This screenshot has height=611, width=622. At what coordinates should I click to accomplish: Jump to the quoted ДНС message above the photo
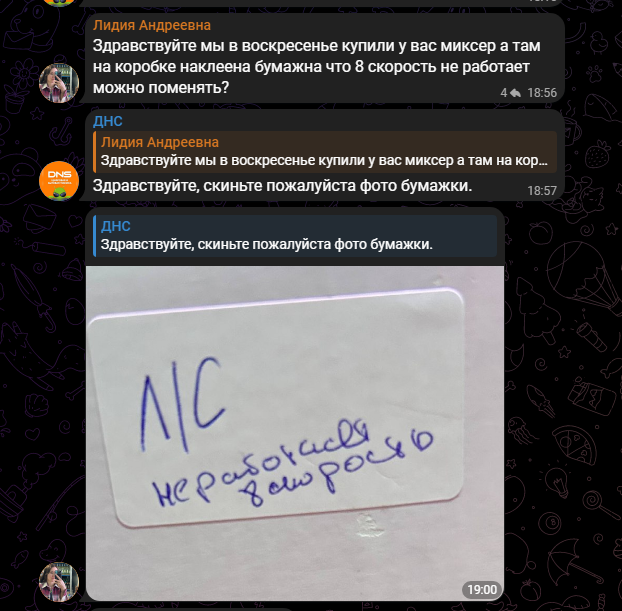(x=295, y=236)
